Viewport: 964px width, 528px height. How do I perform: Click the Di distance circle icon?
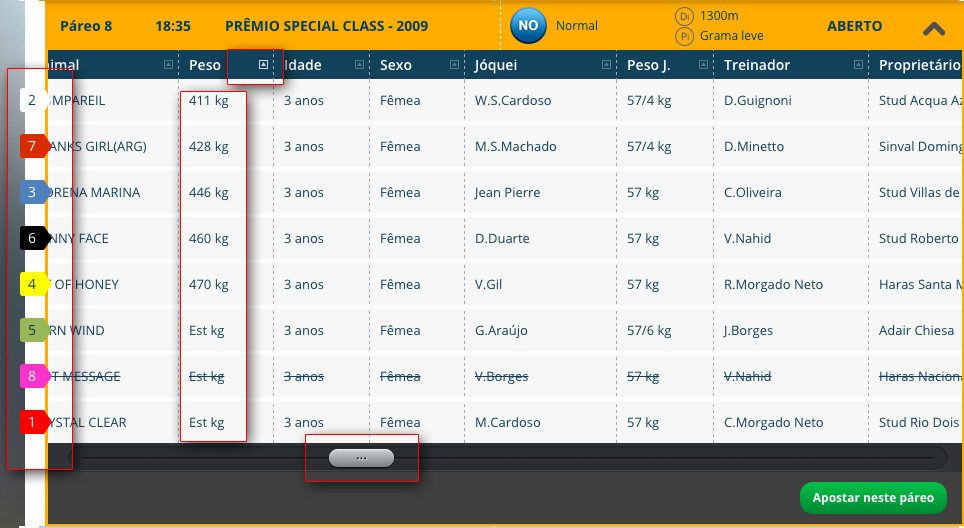(x=684, y=16)
